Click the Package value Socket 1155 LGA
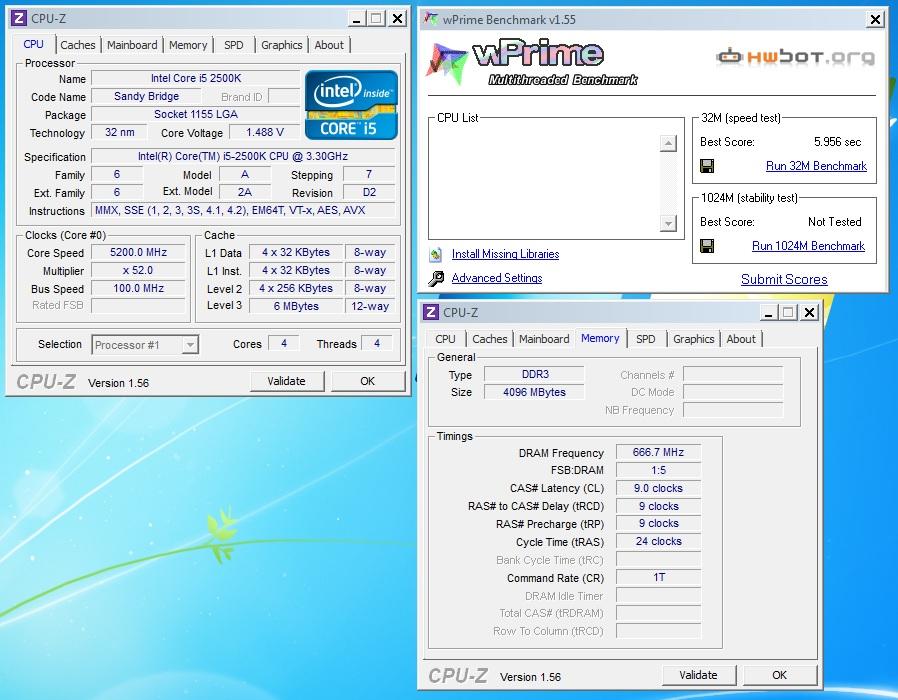 [196, 114]
